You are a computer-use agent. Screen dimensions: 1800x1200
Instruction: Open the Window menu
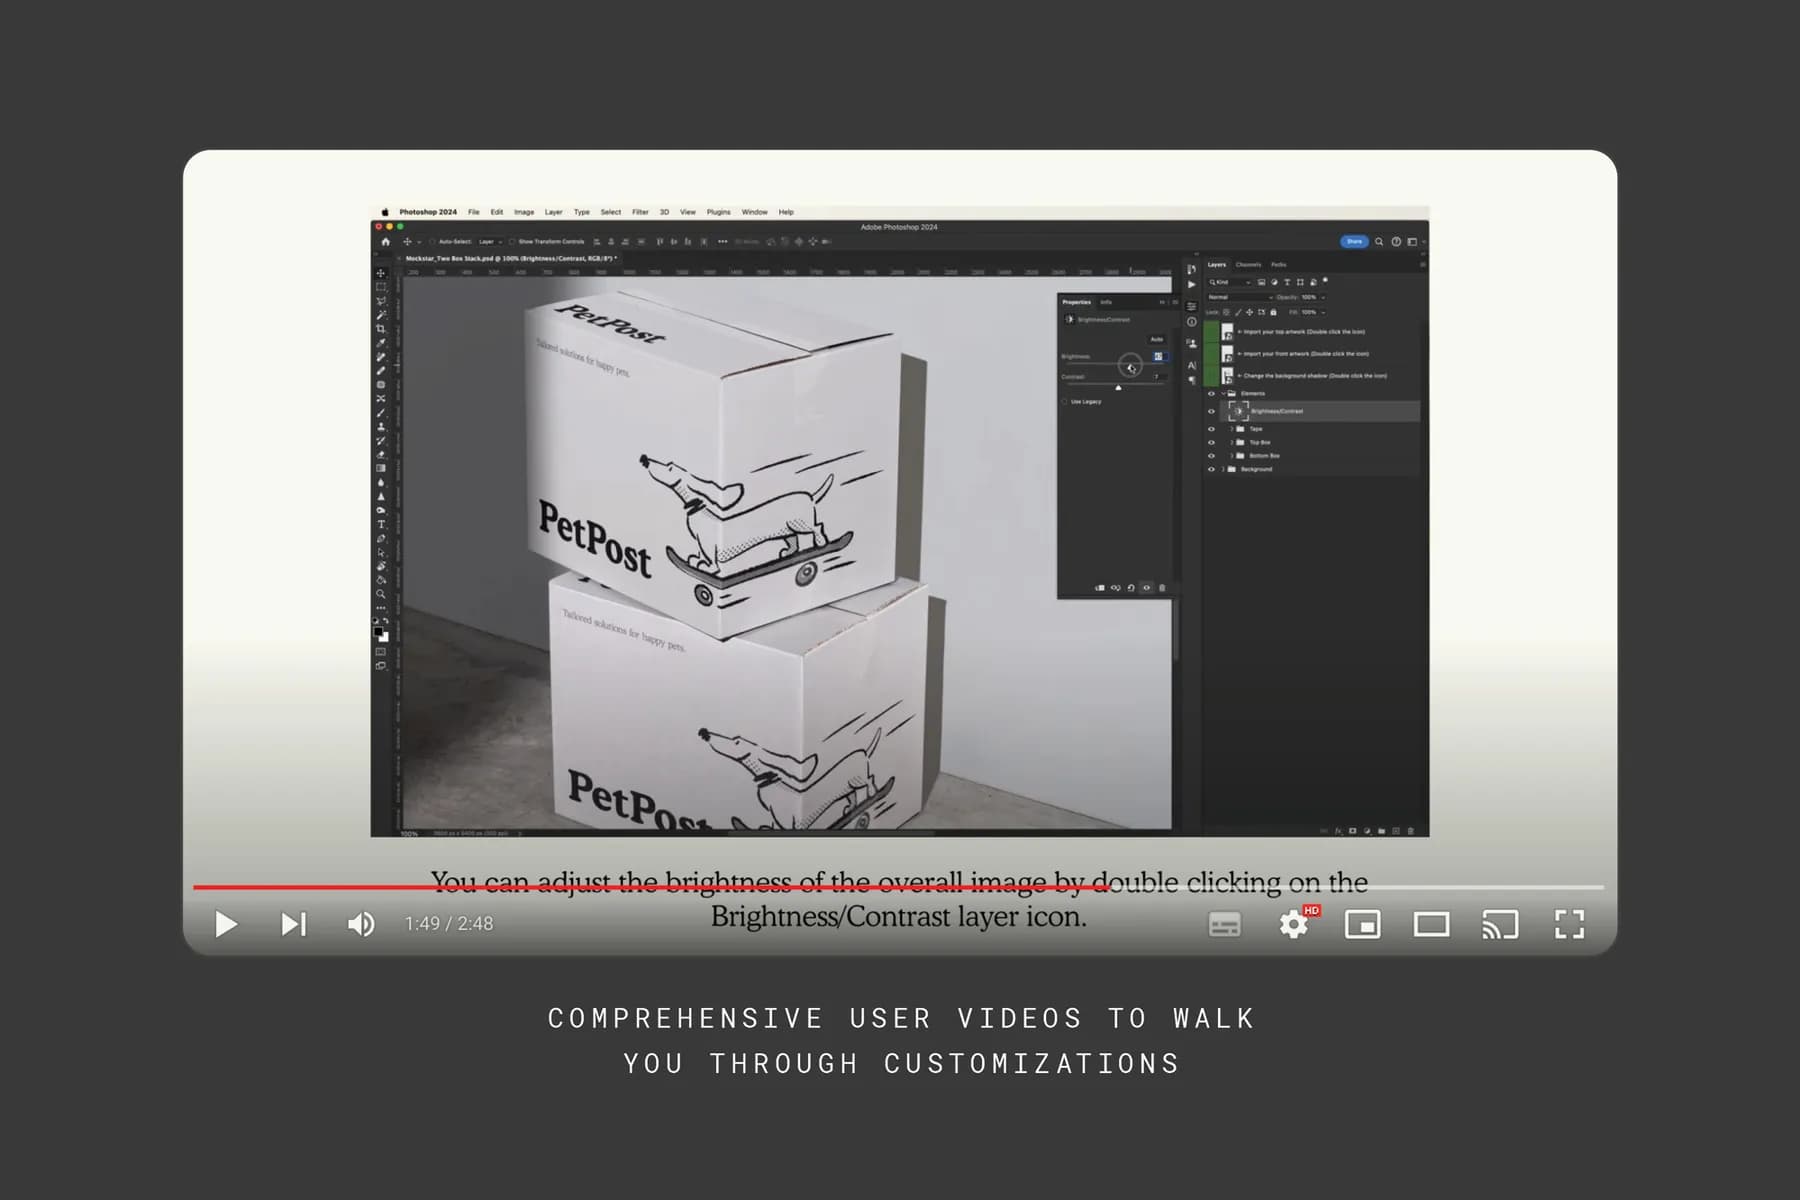click(x=755, y=212)
